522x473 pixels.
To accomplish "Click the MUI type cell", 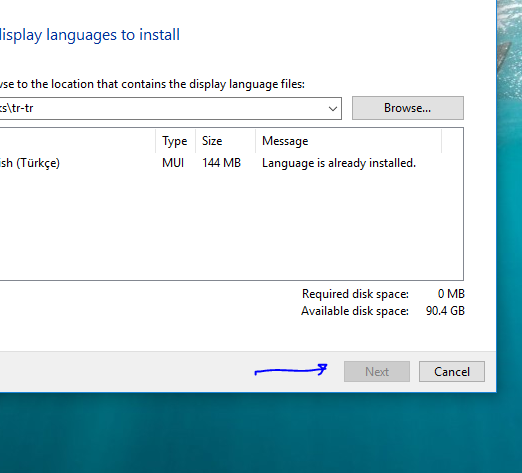I will tap(173, 163).
